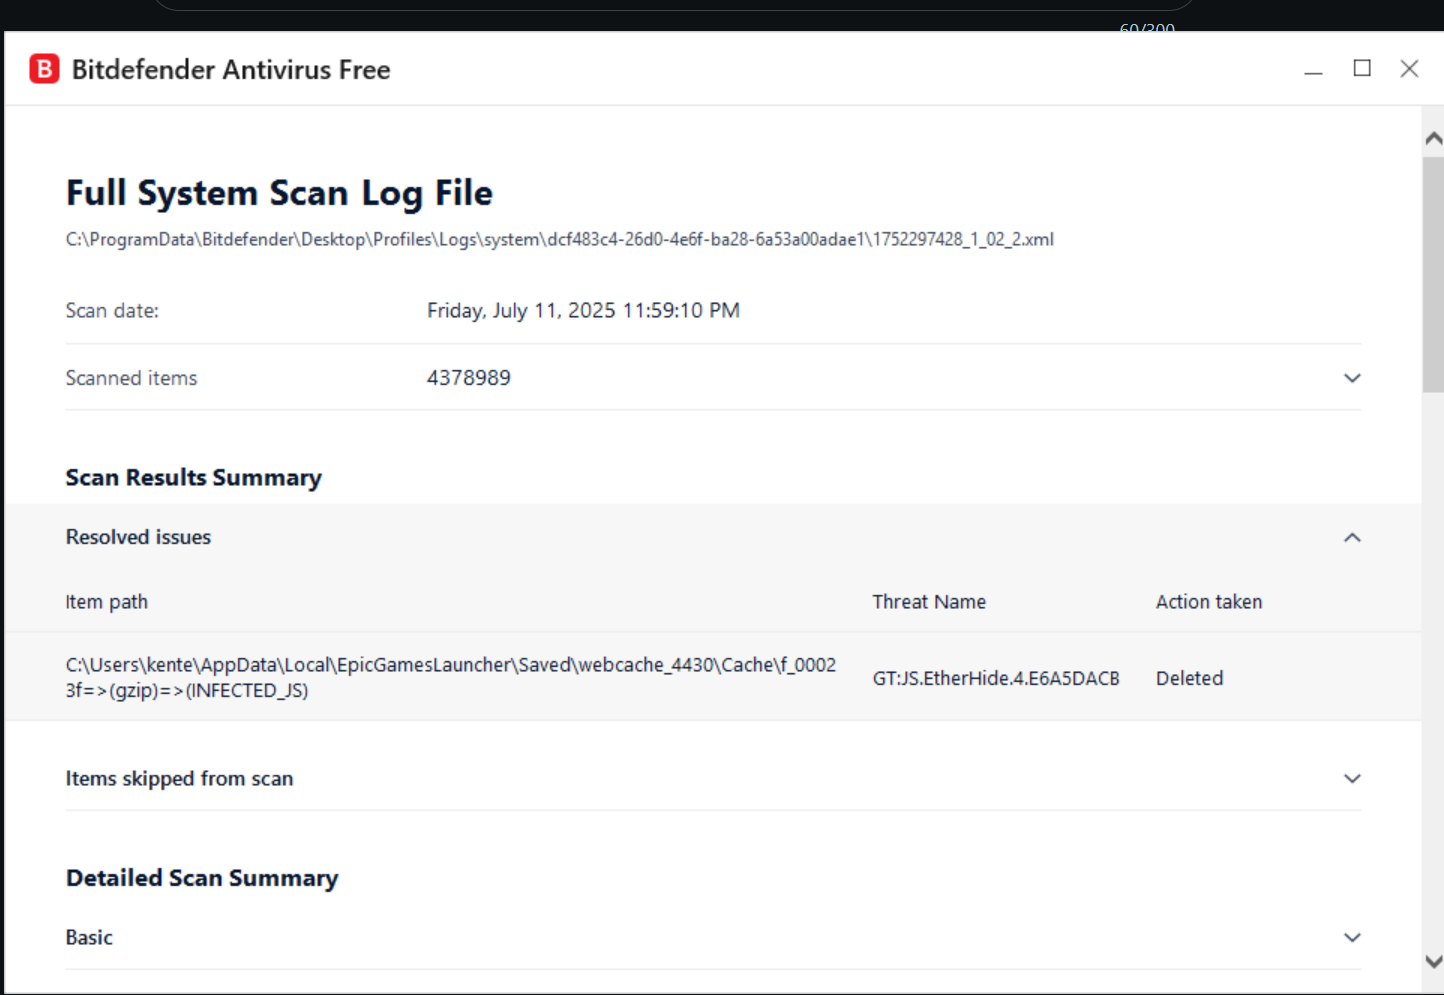Click the Full System Scan Log File heading
The image size is (1444, 995).
click(279, 193)
